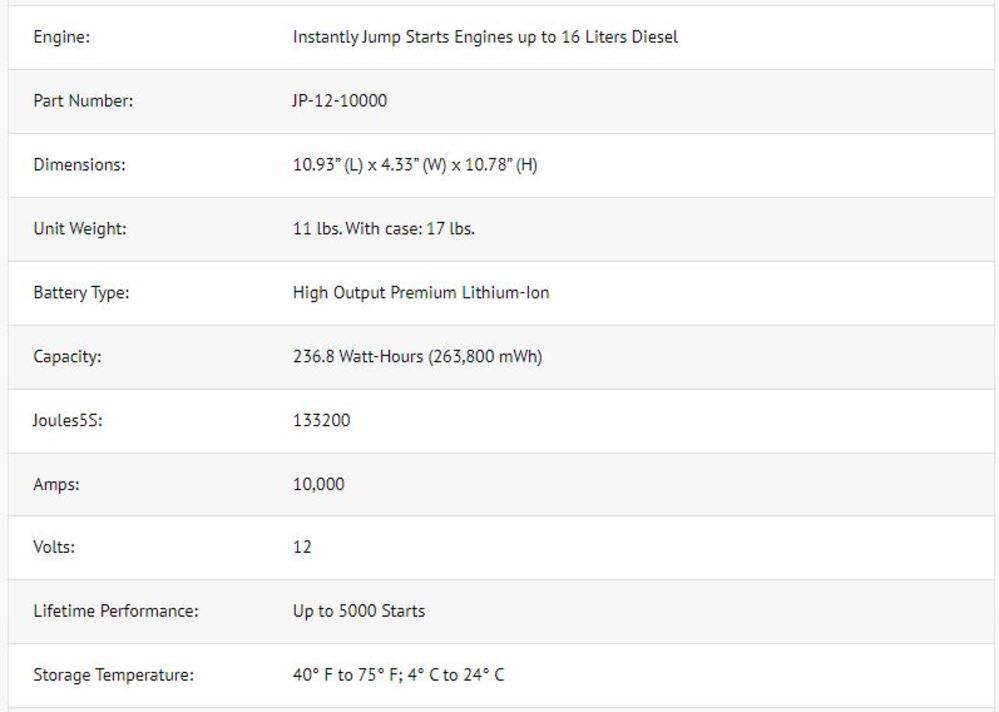Click the 10.93" x 4.33" x 10.78" dimensions value

(x=415, y=165)
